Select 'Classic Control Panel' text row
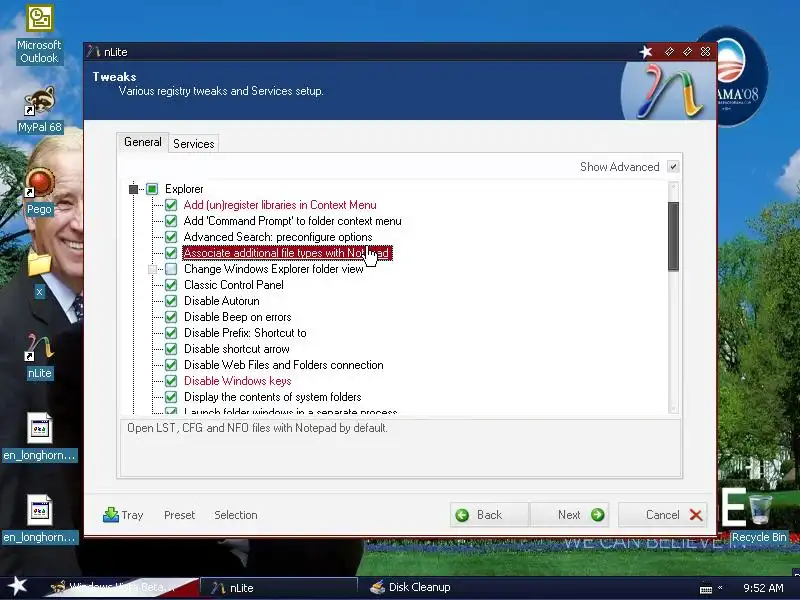The width and height of the screenshot is (800, 600). coord(234,285)
